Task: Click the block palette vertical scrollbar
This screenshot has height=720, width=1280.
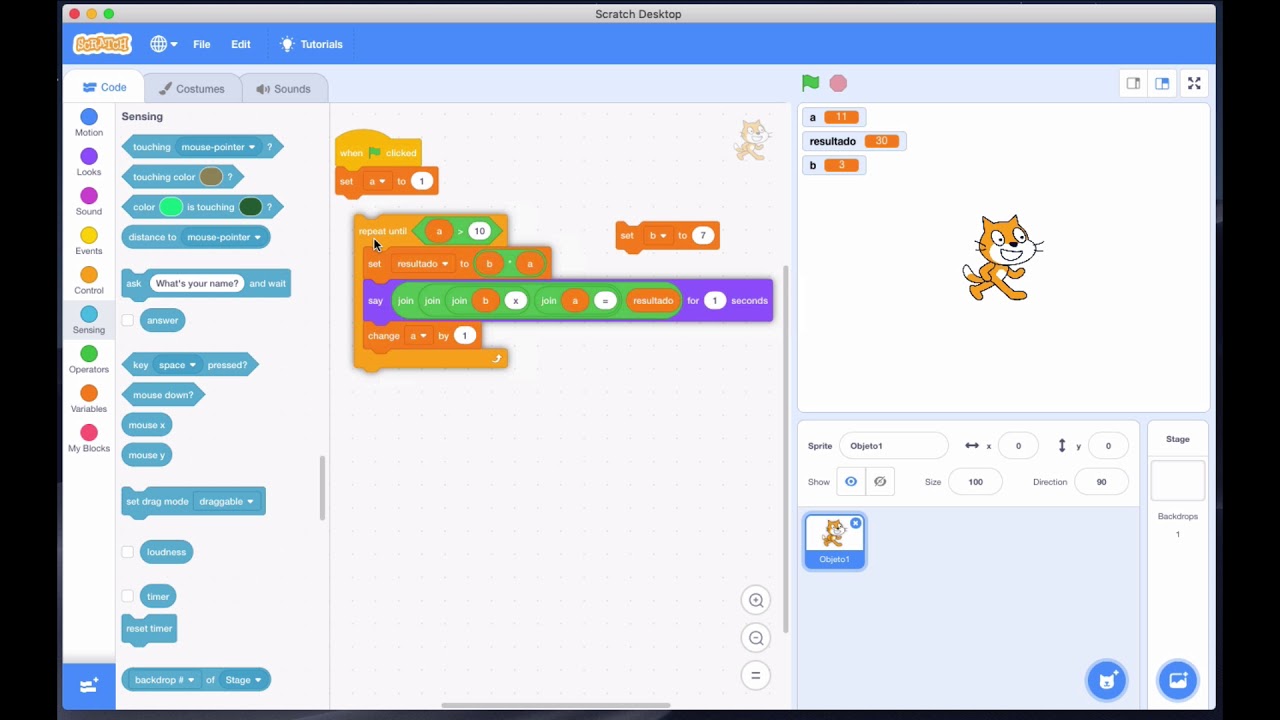Action: [x=322, y=488]
